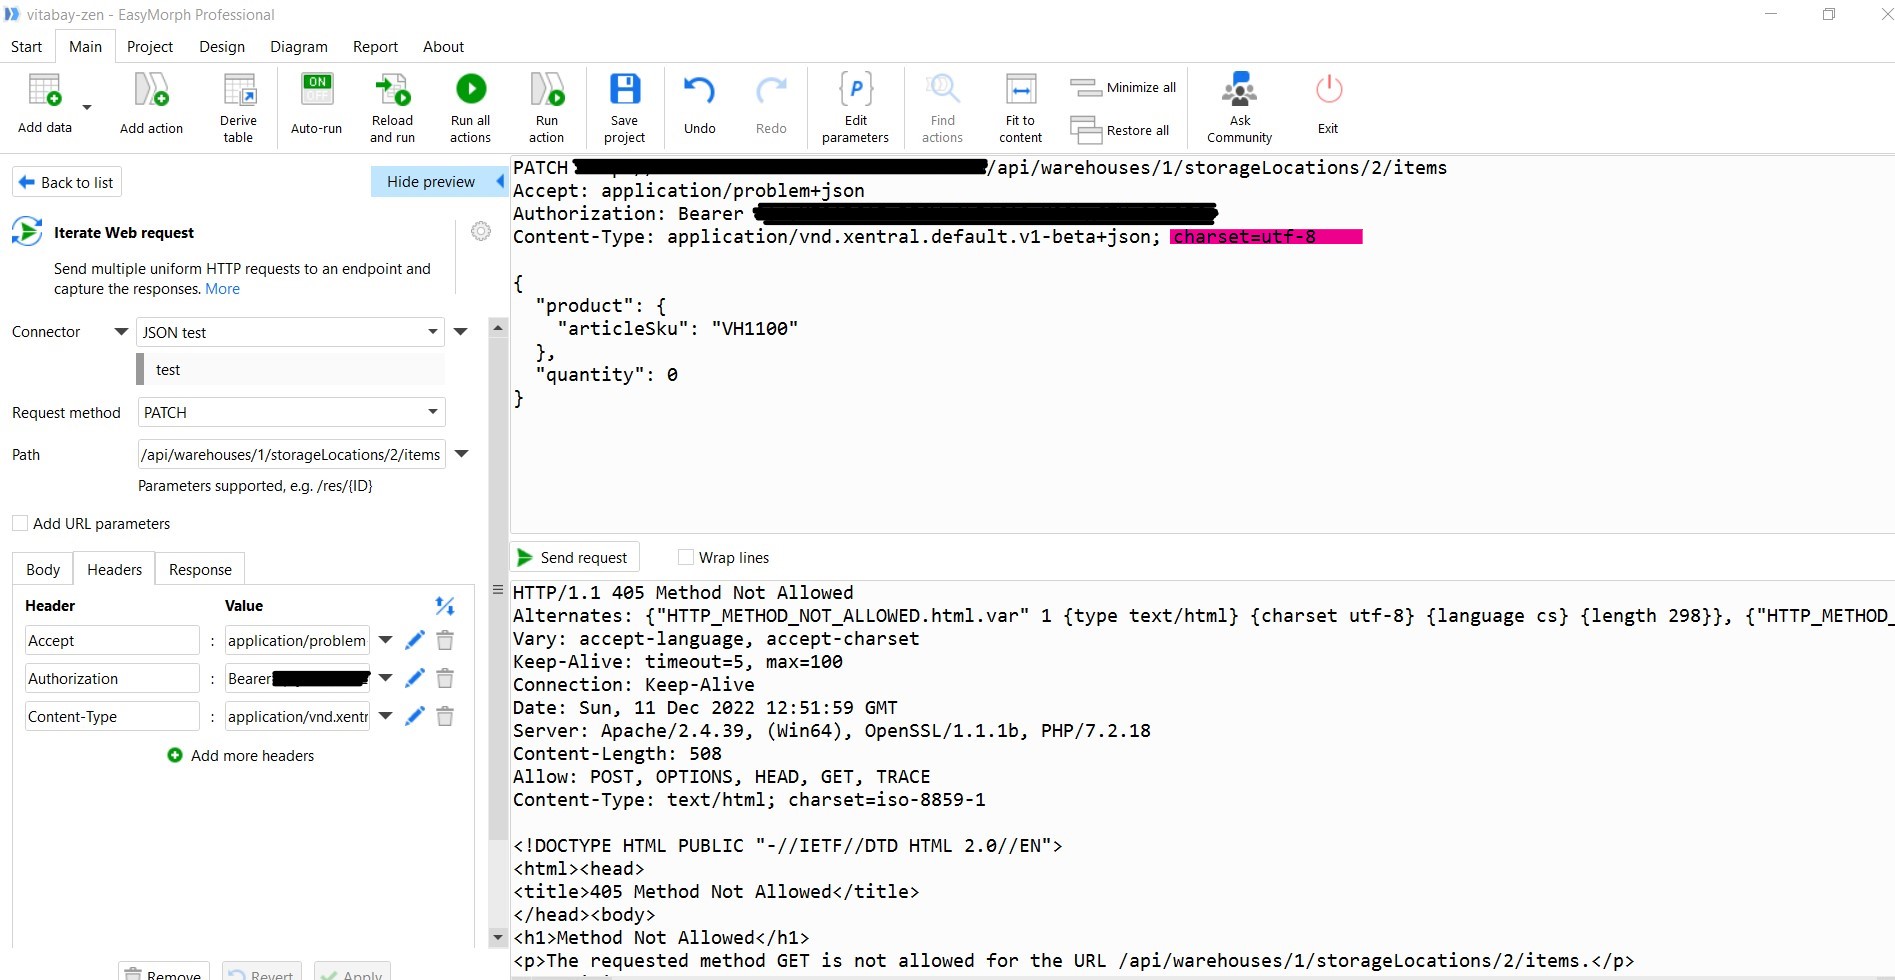Click the action settings gear icon
Screen dimensions: 1895x980
tap(481, 231)
